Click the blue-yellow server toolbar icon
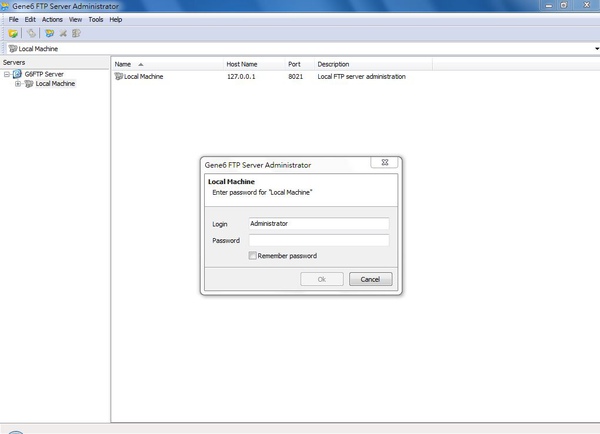 click(49, 34)
